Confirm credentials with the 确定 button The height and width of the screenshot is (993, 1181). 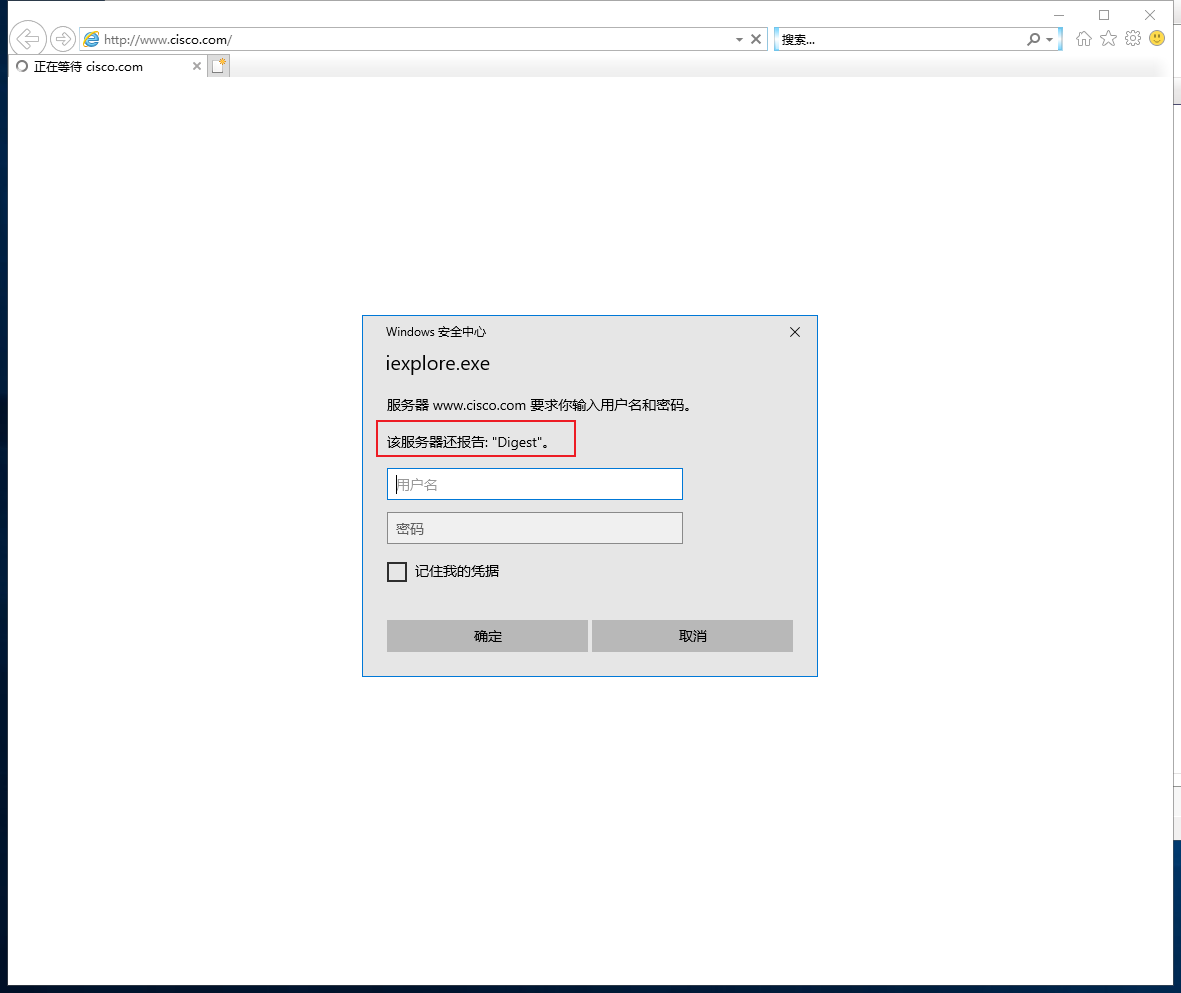[x=487, y=636]
